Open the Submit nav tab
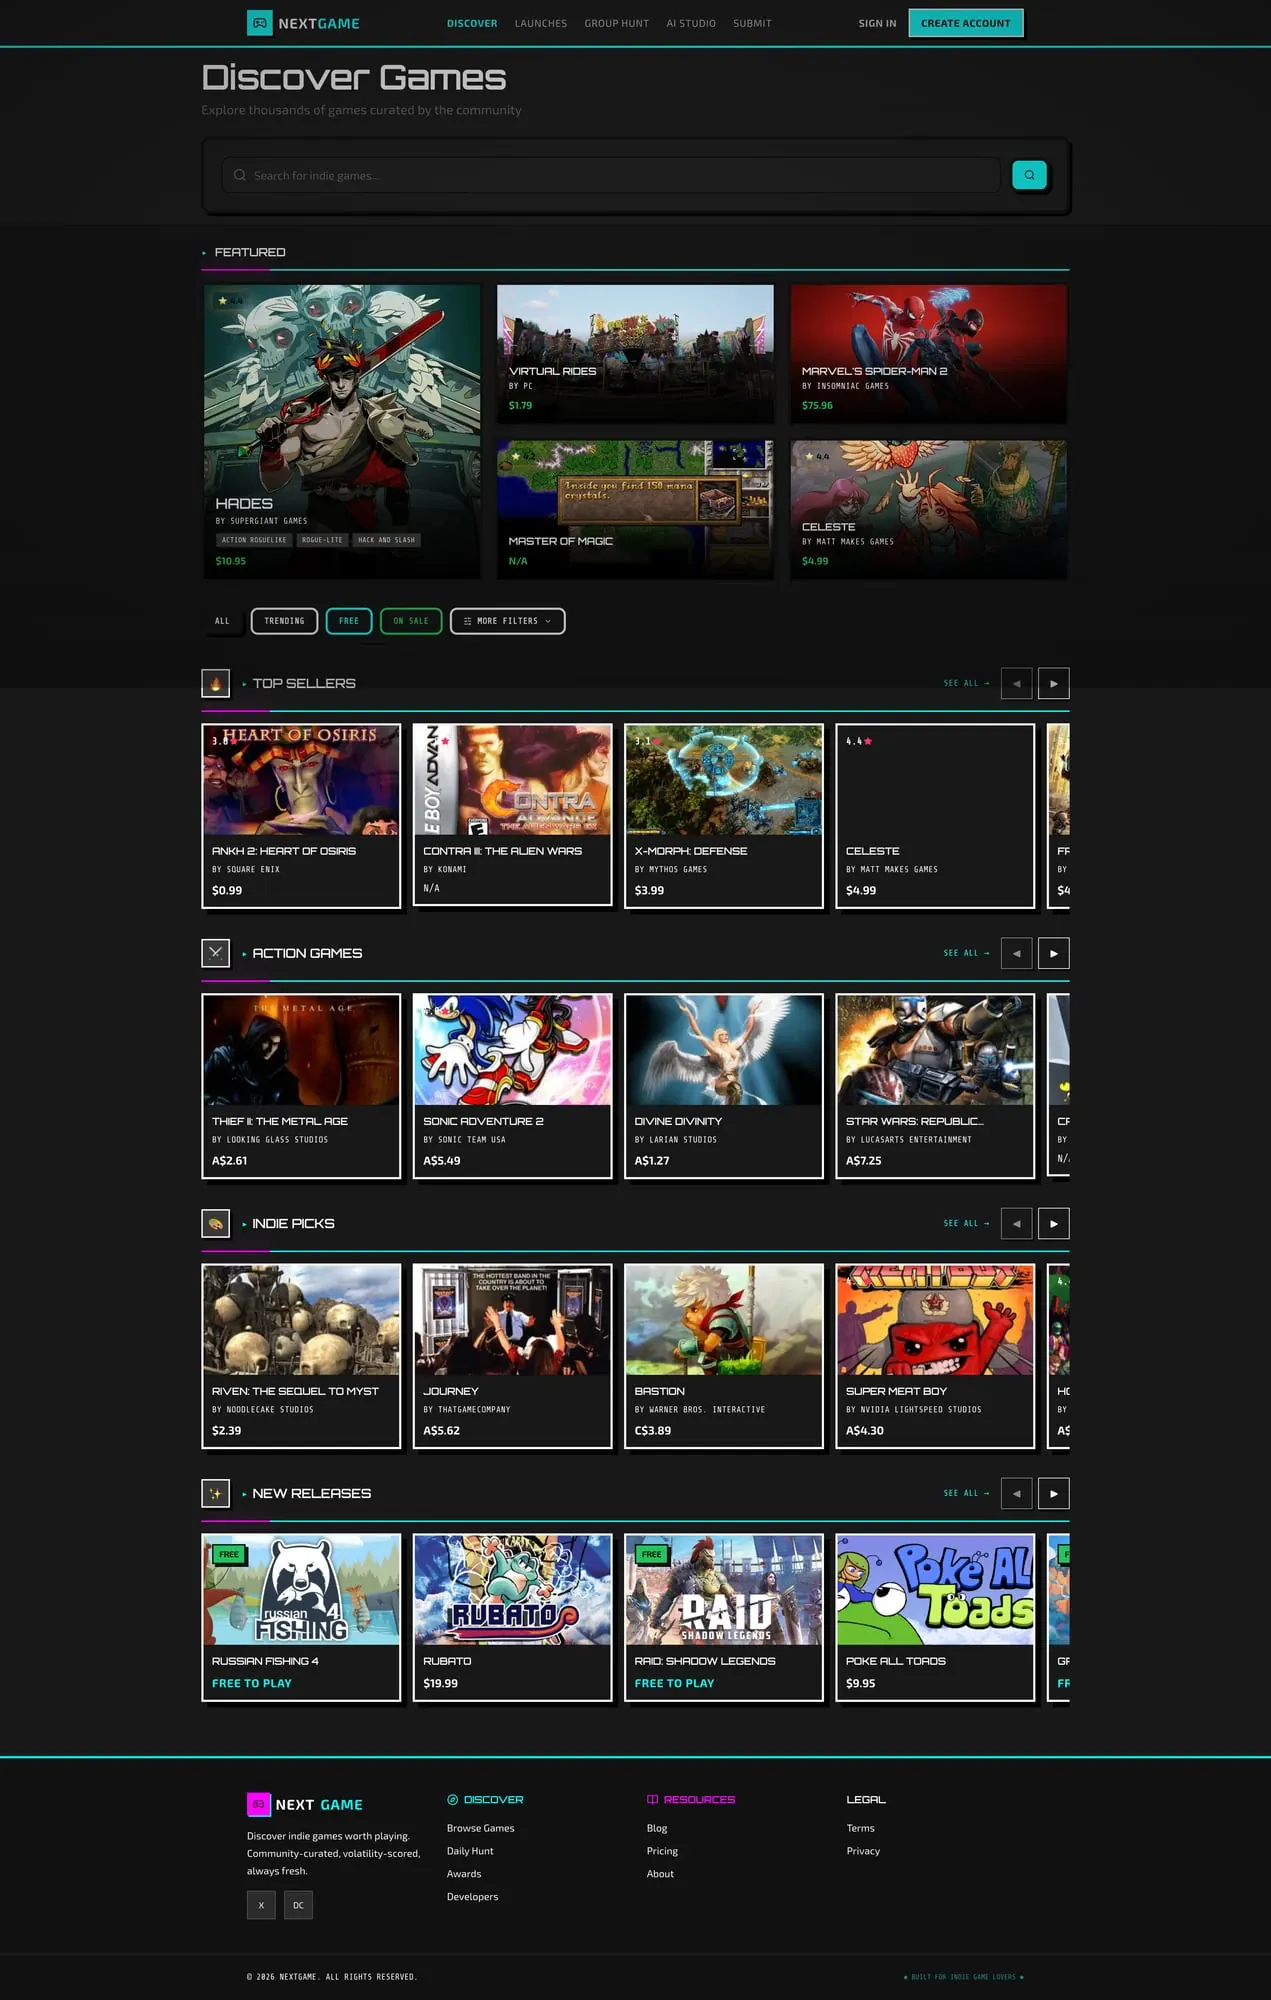The image size is (1271, 2000). point(752,23)
